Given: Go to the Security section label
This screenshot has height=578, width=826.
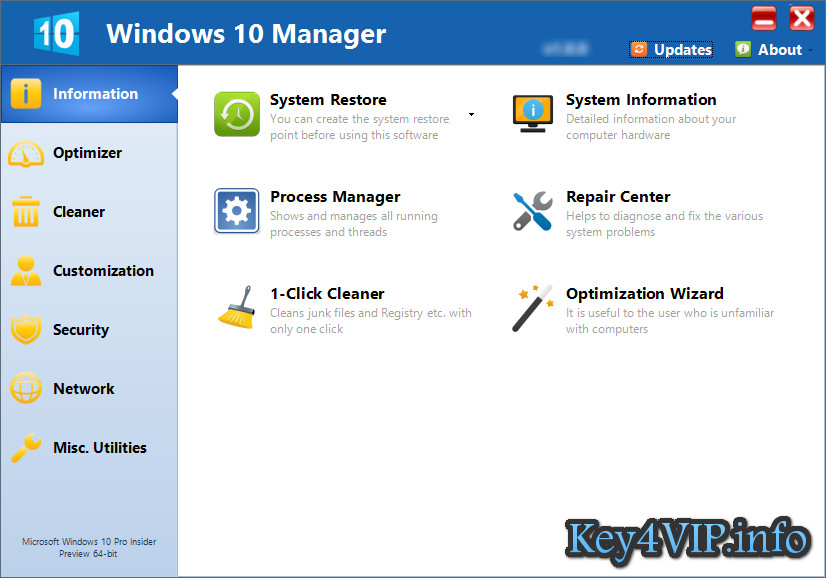Looking at the screenshot, I should coord(81,330).
